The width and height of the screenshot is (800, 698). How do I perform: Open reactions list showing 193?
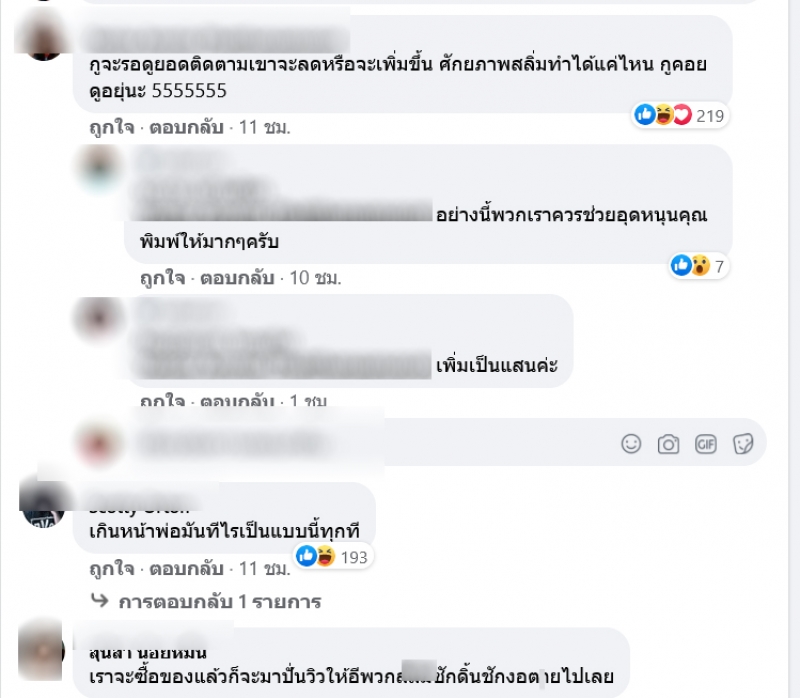pyautogui.click(x=334, y=557)
